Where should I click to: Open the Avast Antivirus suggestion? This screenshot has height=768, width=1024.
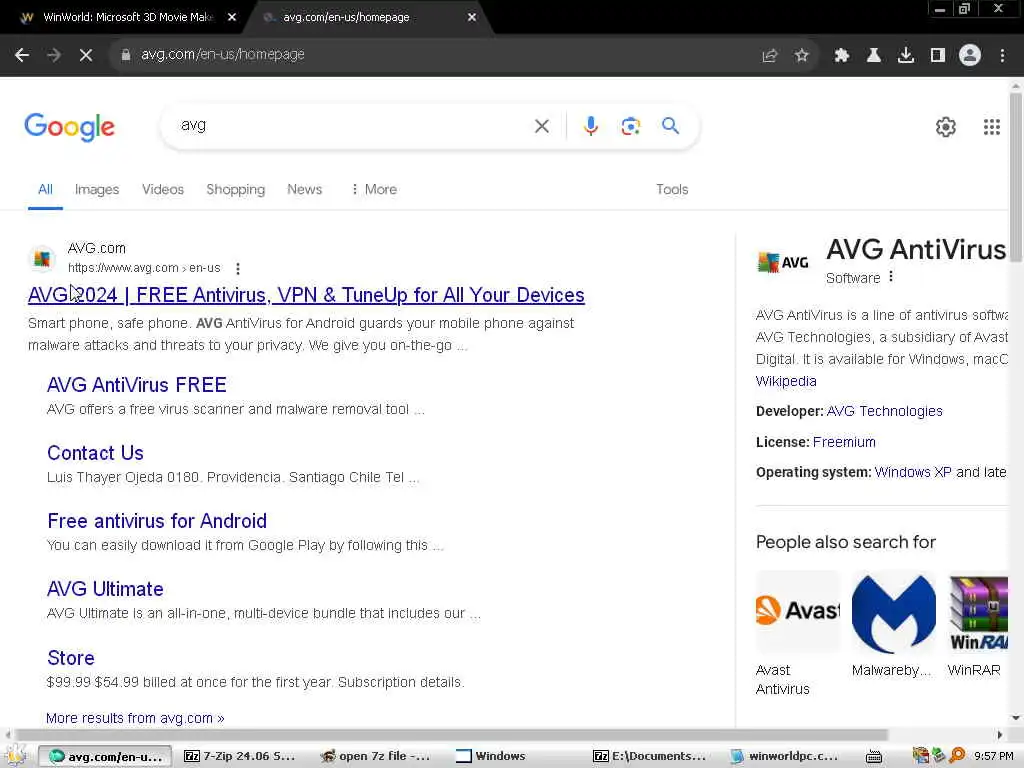pyautogui.click(x=797, y=633)
